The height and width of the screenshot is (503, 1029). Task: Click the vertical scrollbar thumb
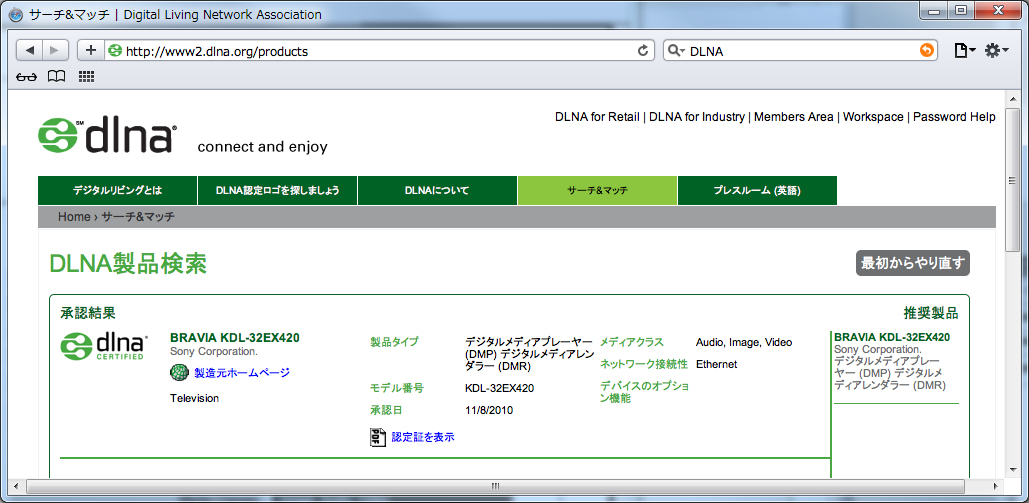click(x=1013, y=180)
